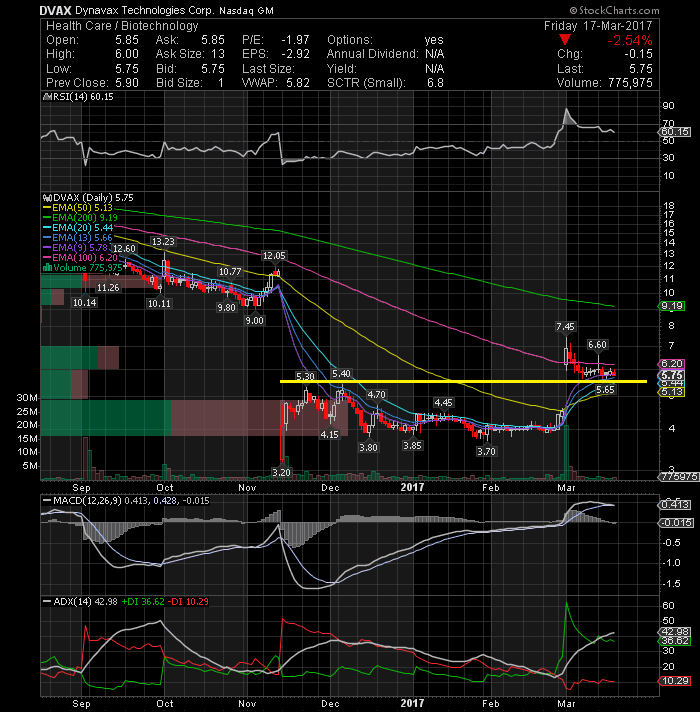Select the DVAX (Daily) 5.75 legend entry

coord(88,198)
